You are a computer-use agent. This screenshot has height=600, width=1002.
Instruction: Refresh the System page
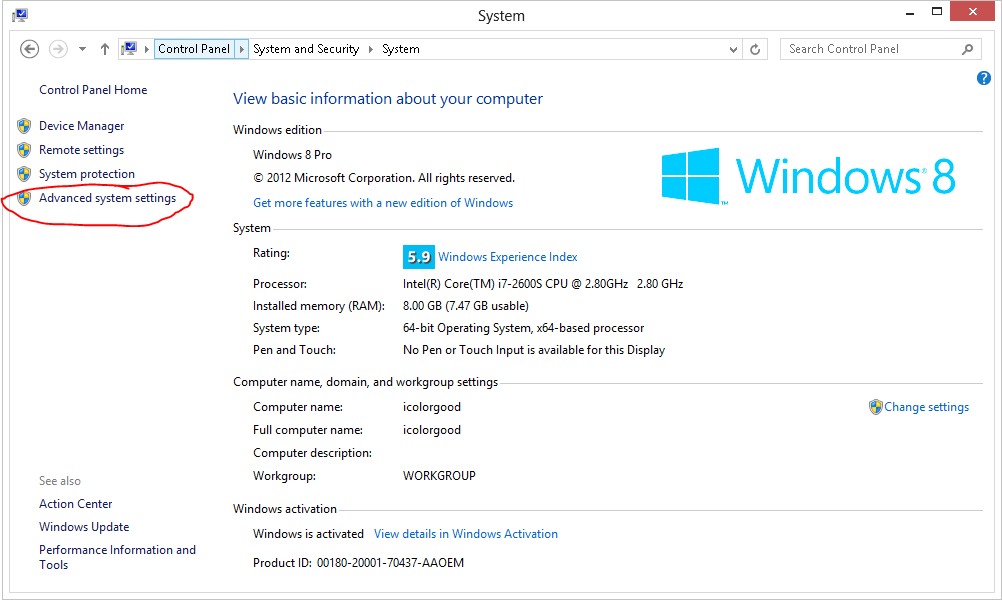tap(755, 49)
